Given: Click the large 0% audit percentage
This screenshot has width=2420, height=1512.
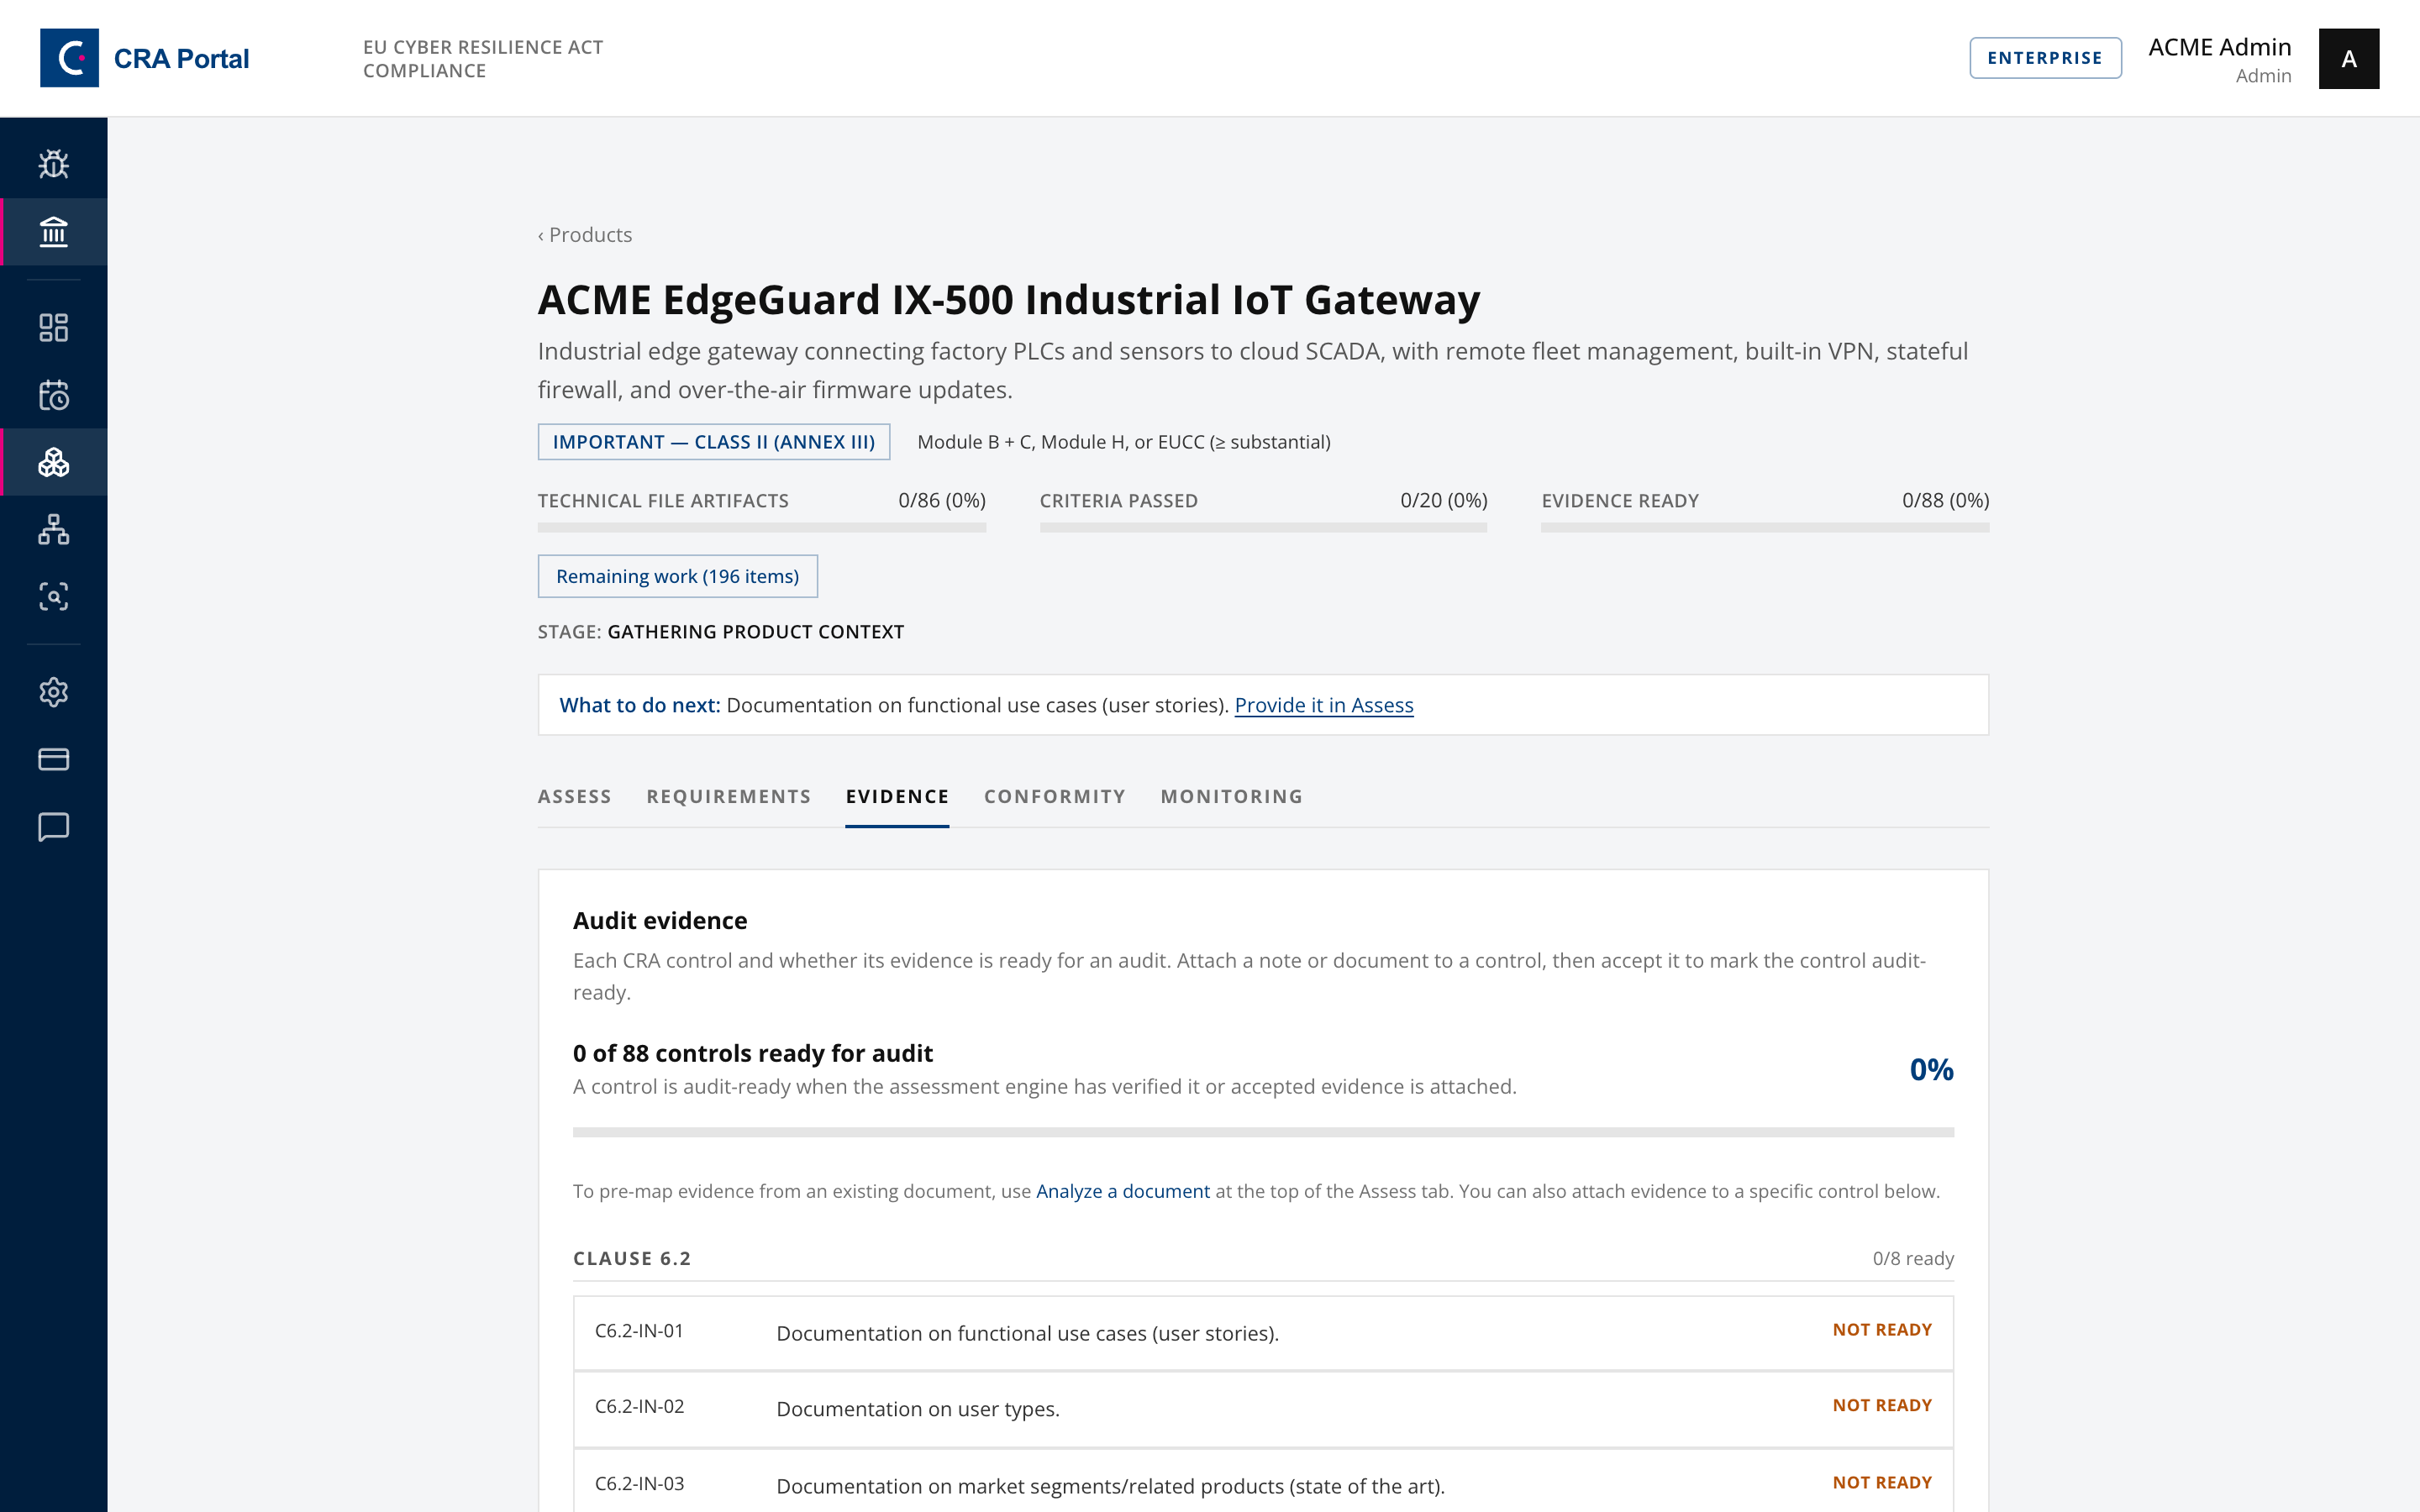Looking at the screenshot, I should coord(1931,1069).
